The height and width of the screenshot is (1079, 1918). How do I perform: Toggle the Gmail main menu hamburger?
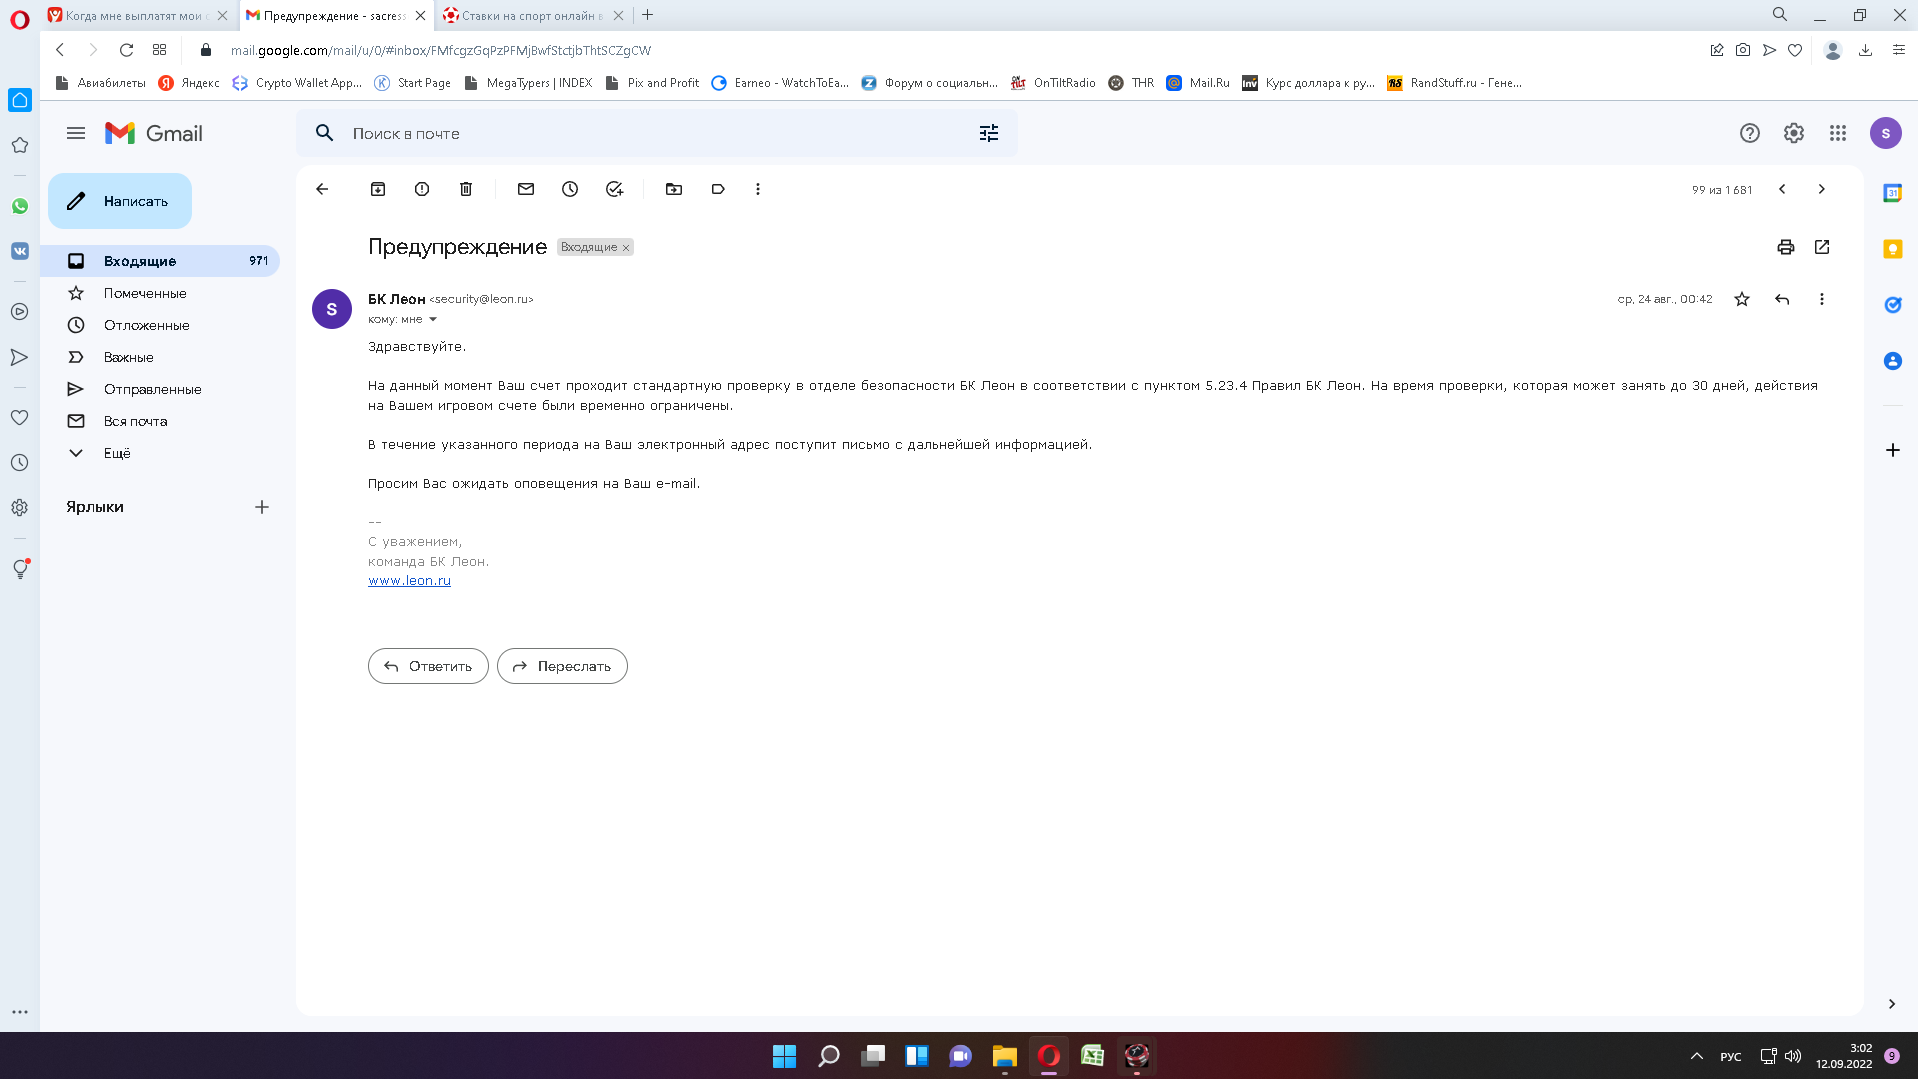[76, 133]
